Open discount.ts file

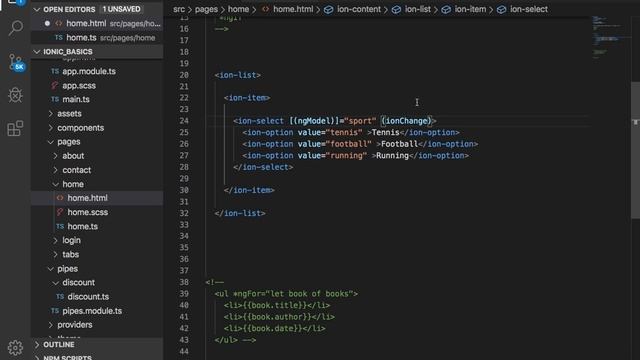[88, 297]
